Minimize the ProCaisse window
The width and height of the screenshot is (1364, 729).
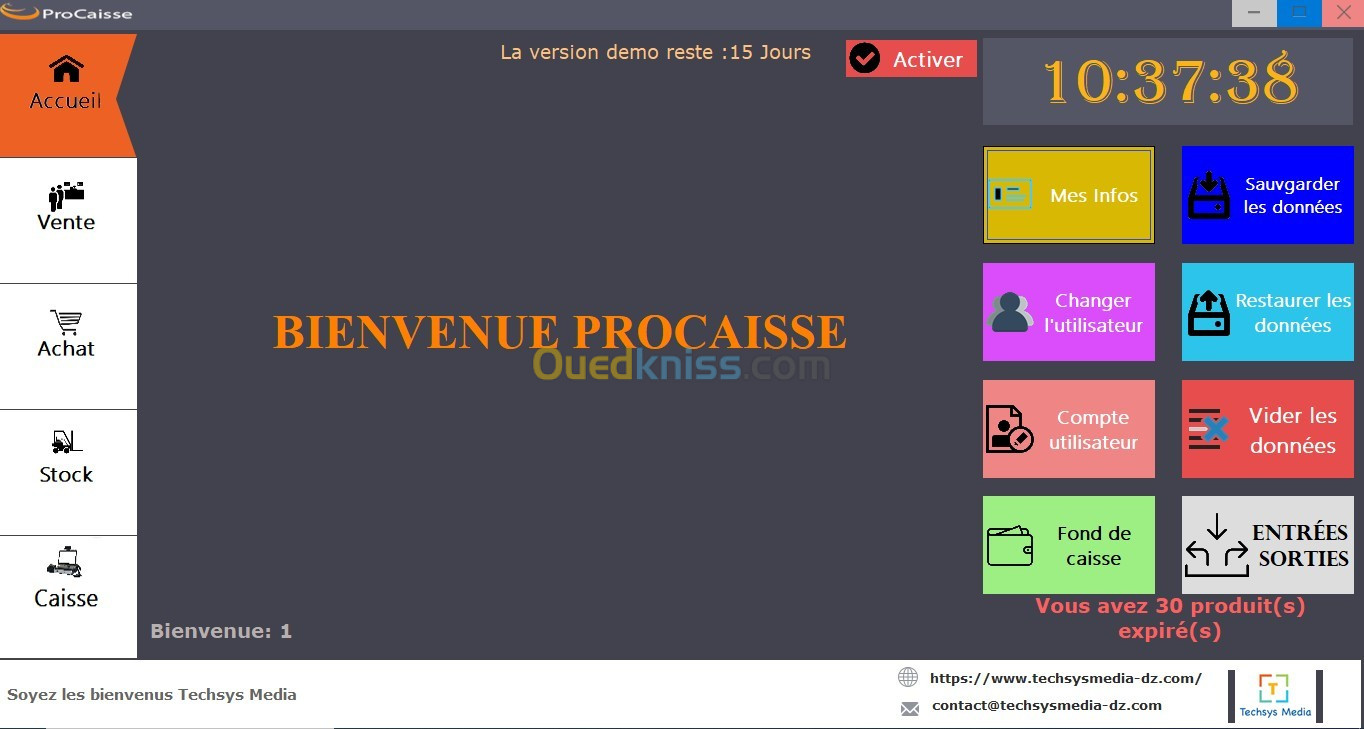[x=1254, y=13]
